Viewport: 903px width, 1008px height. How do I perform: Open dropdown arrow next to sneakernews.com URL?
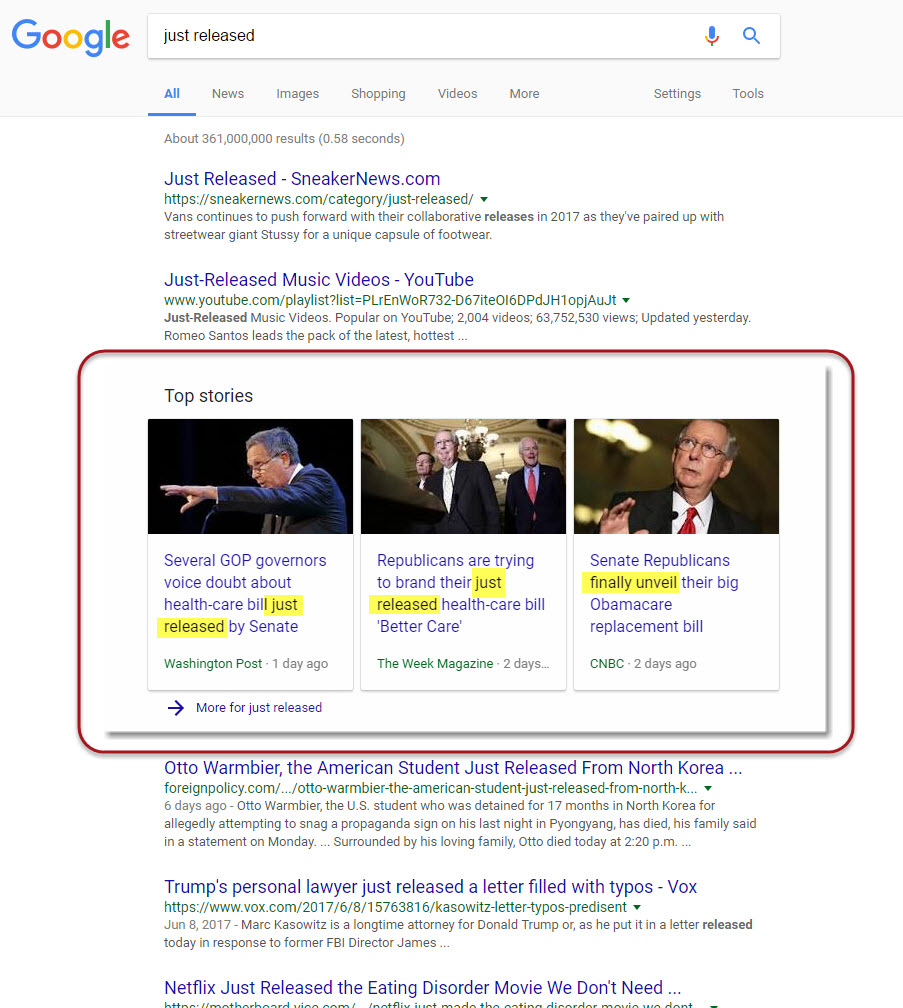(x=484, y=199)
